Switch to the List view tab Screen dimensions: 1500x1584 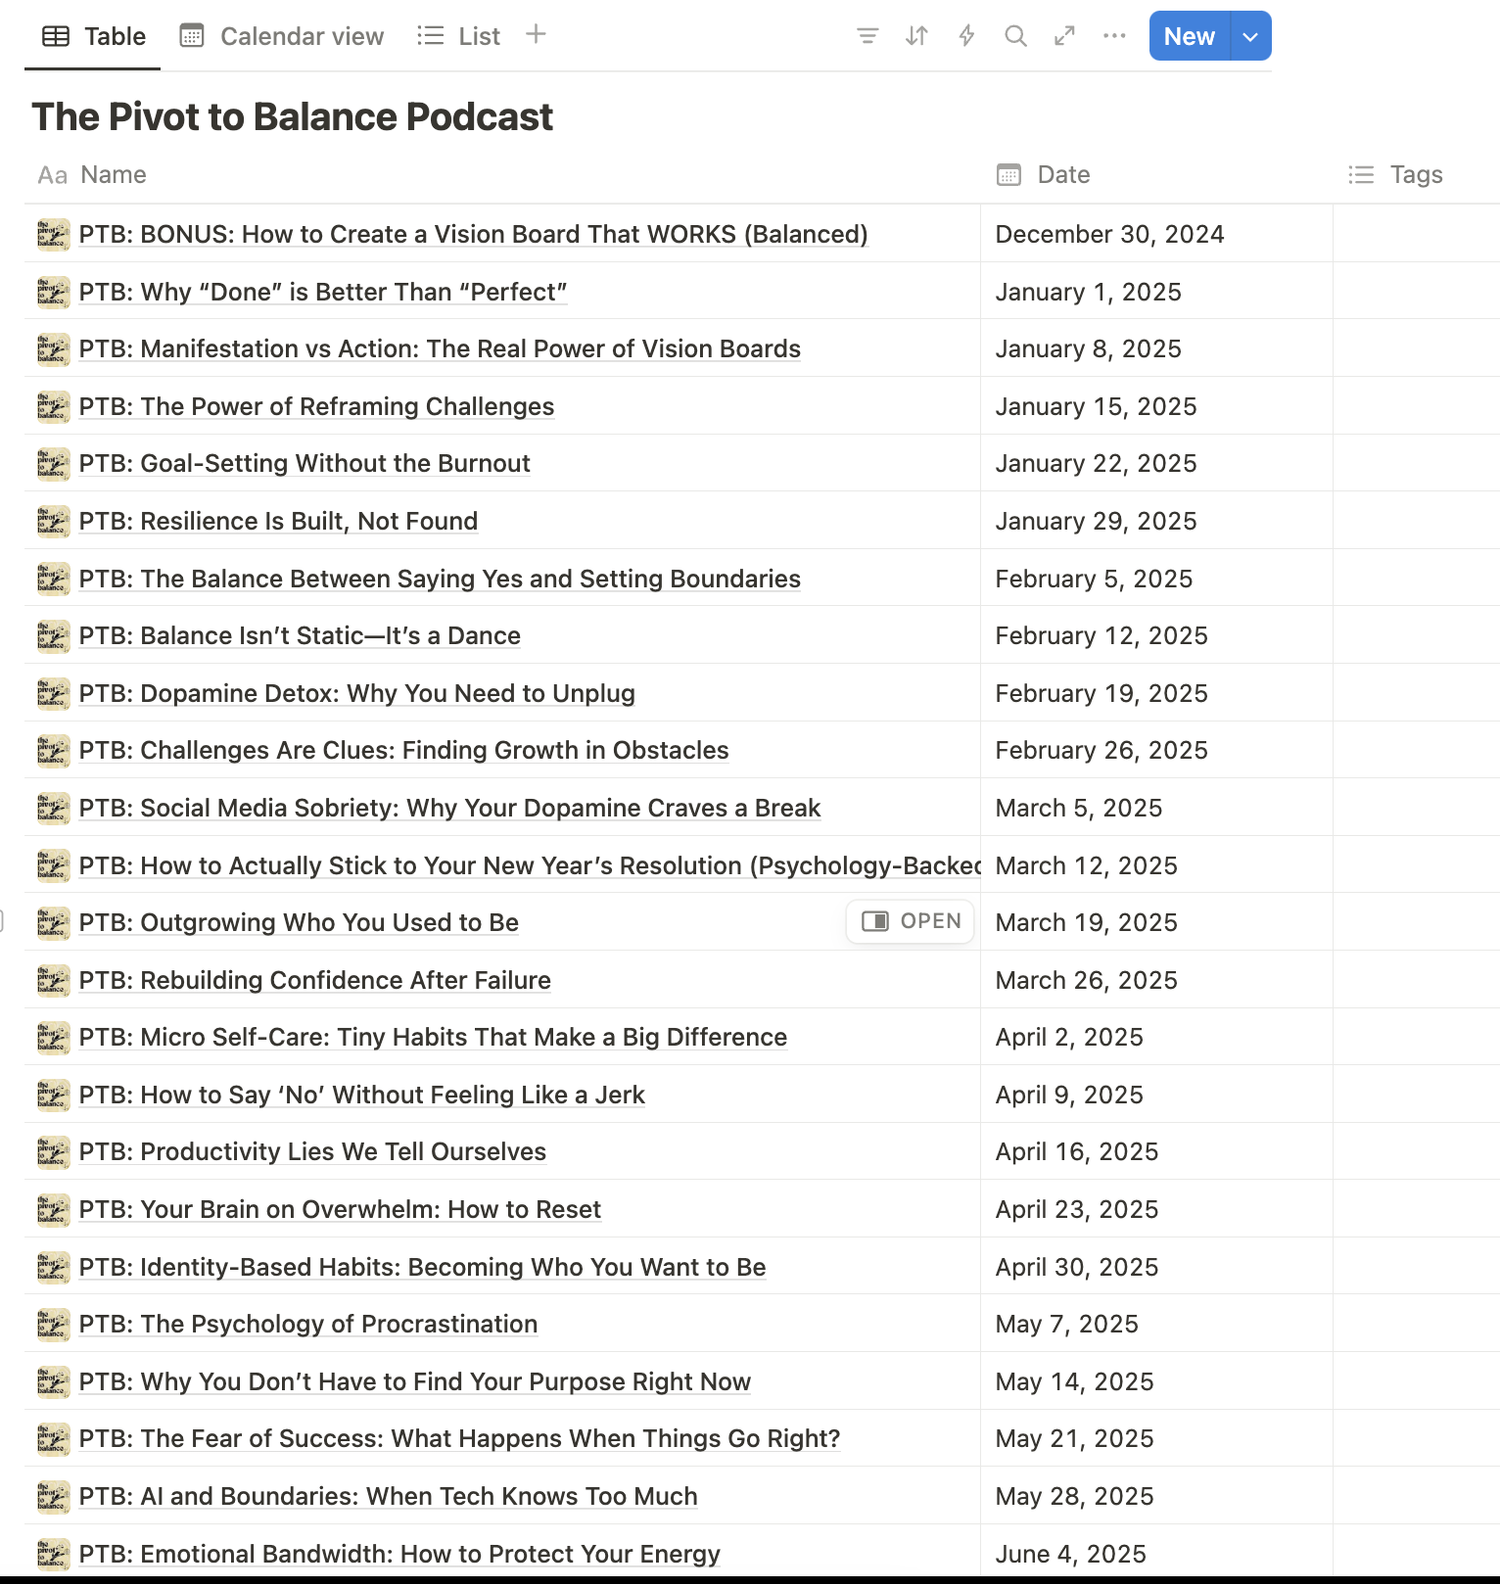click(x=459, y=36)
